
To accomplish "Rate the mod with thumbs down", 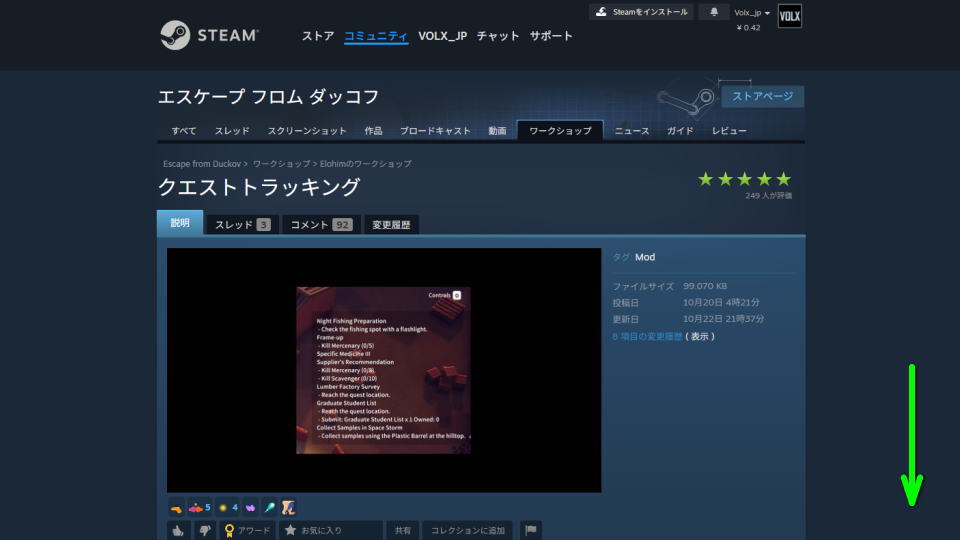I will (x=204, y=530).
